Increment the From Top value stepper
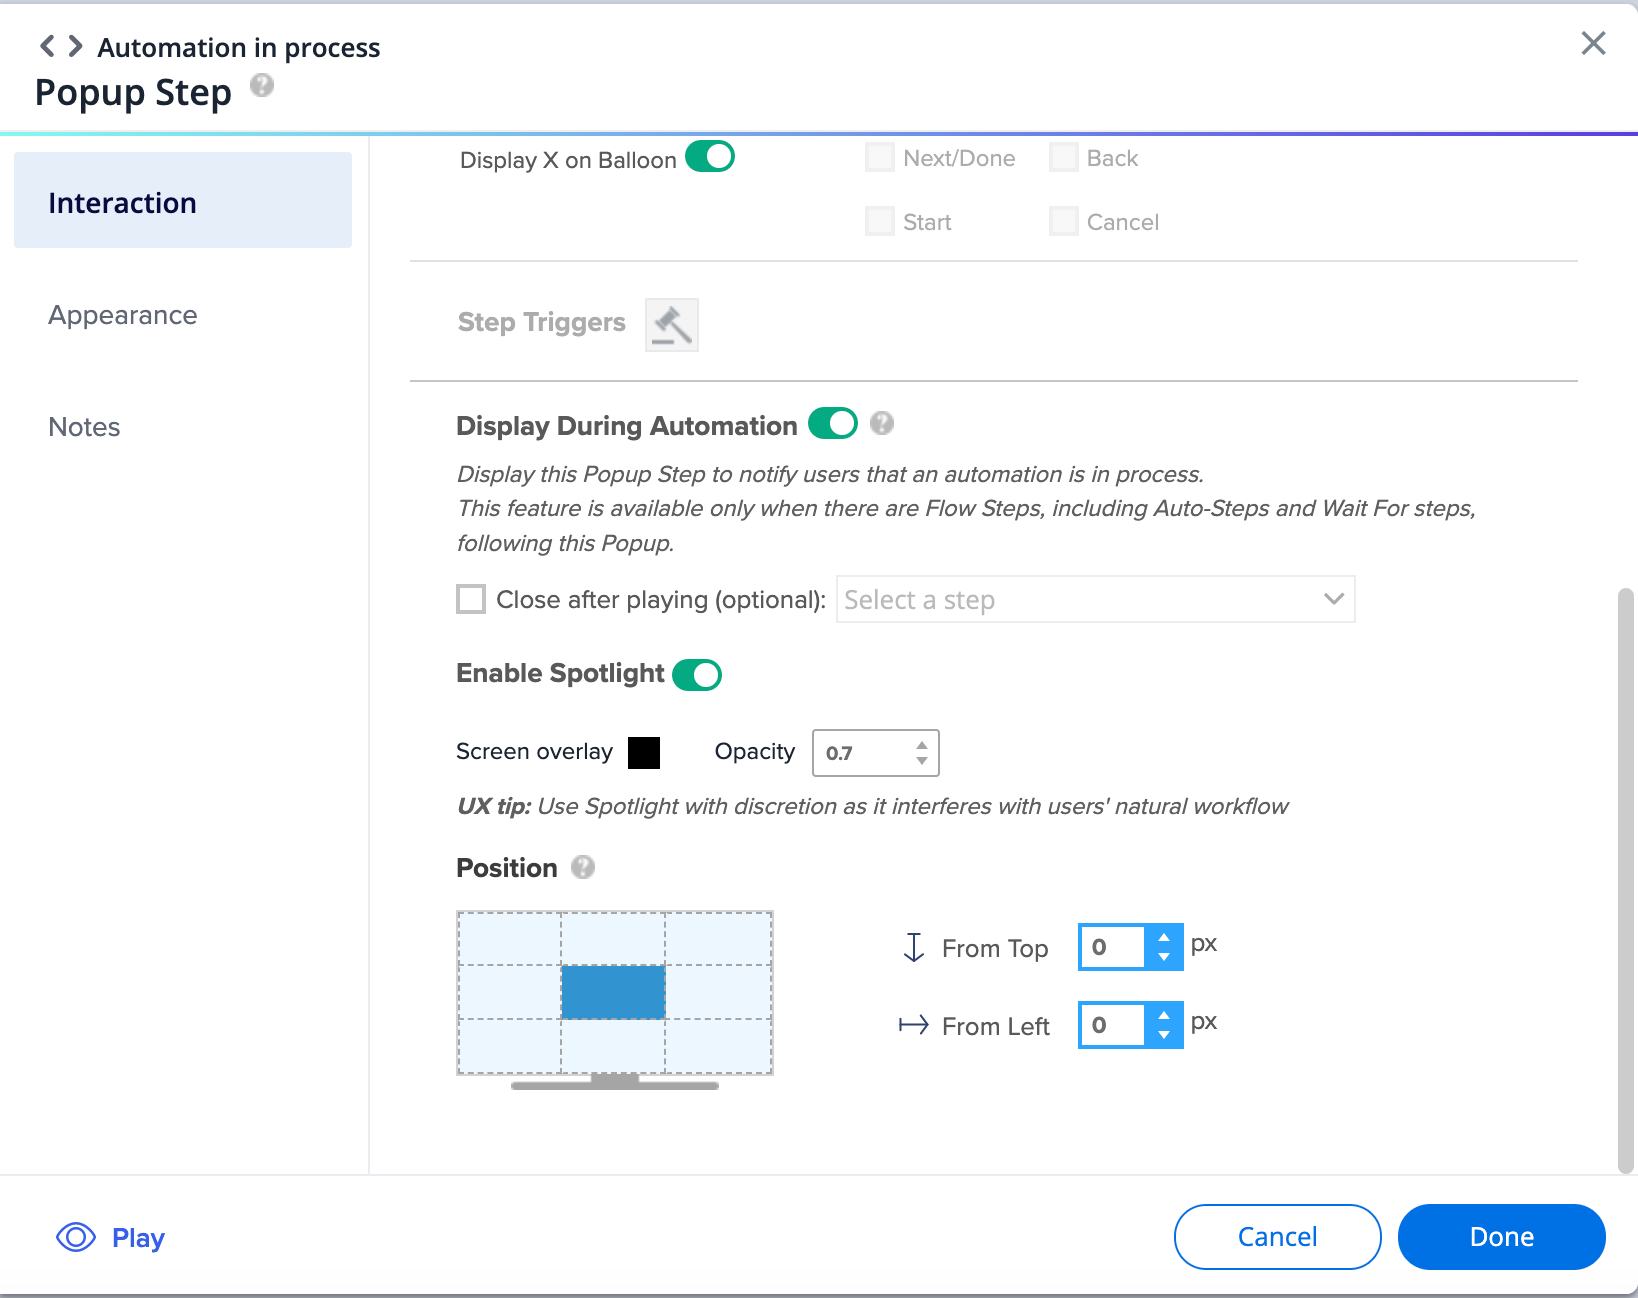The width and height of the screenshot is (1638, 1298). [x=1163, y=939]
